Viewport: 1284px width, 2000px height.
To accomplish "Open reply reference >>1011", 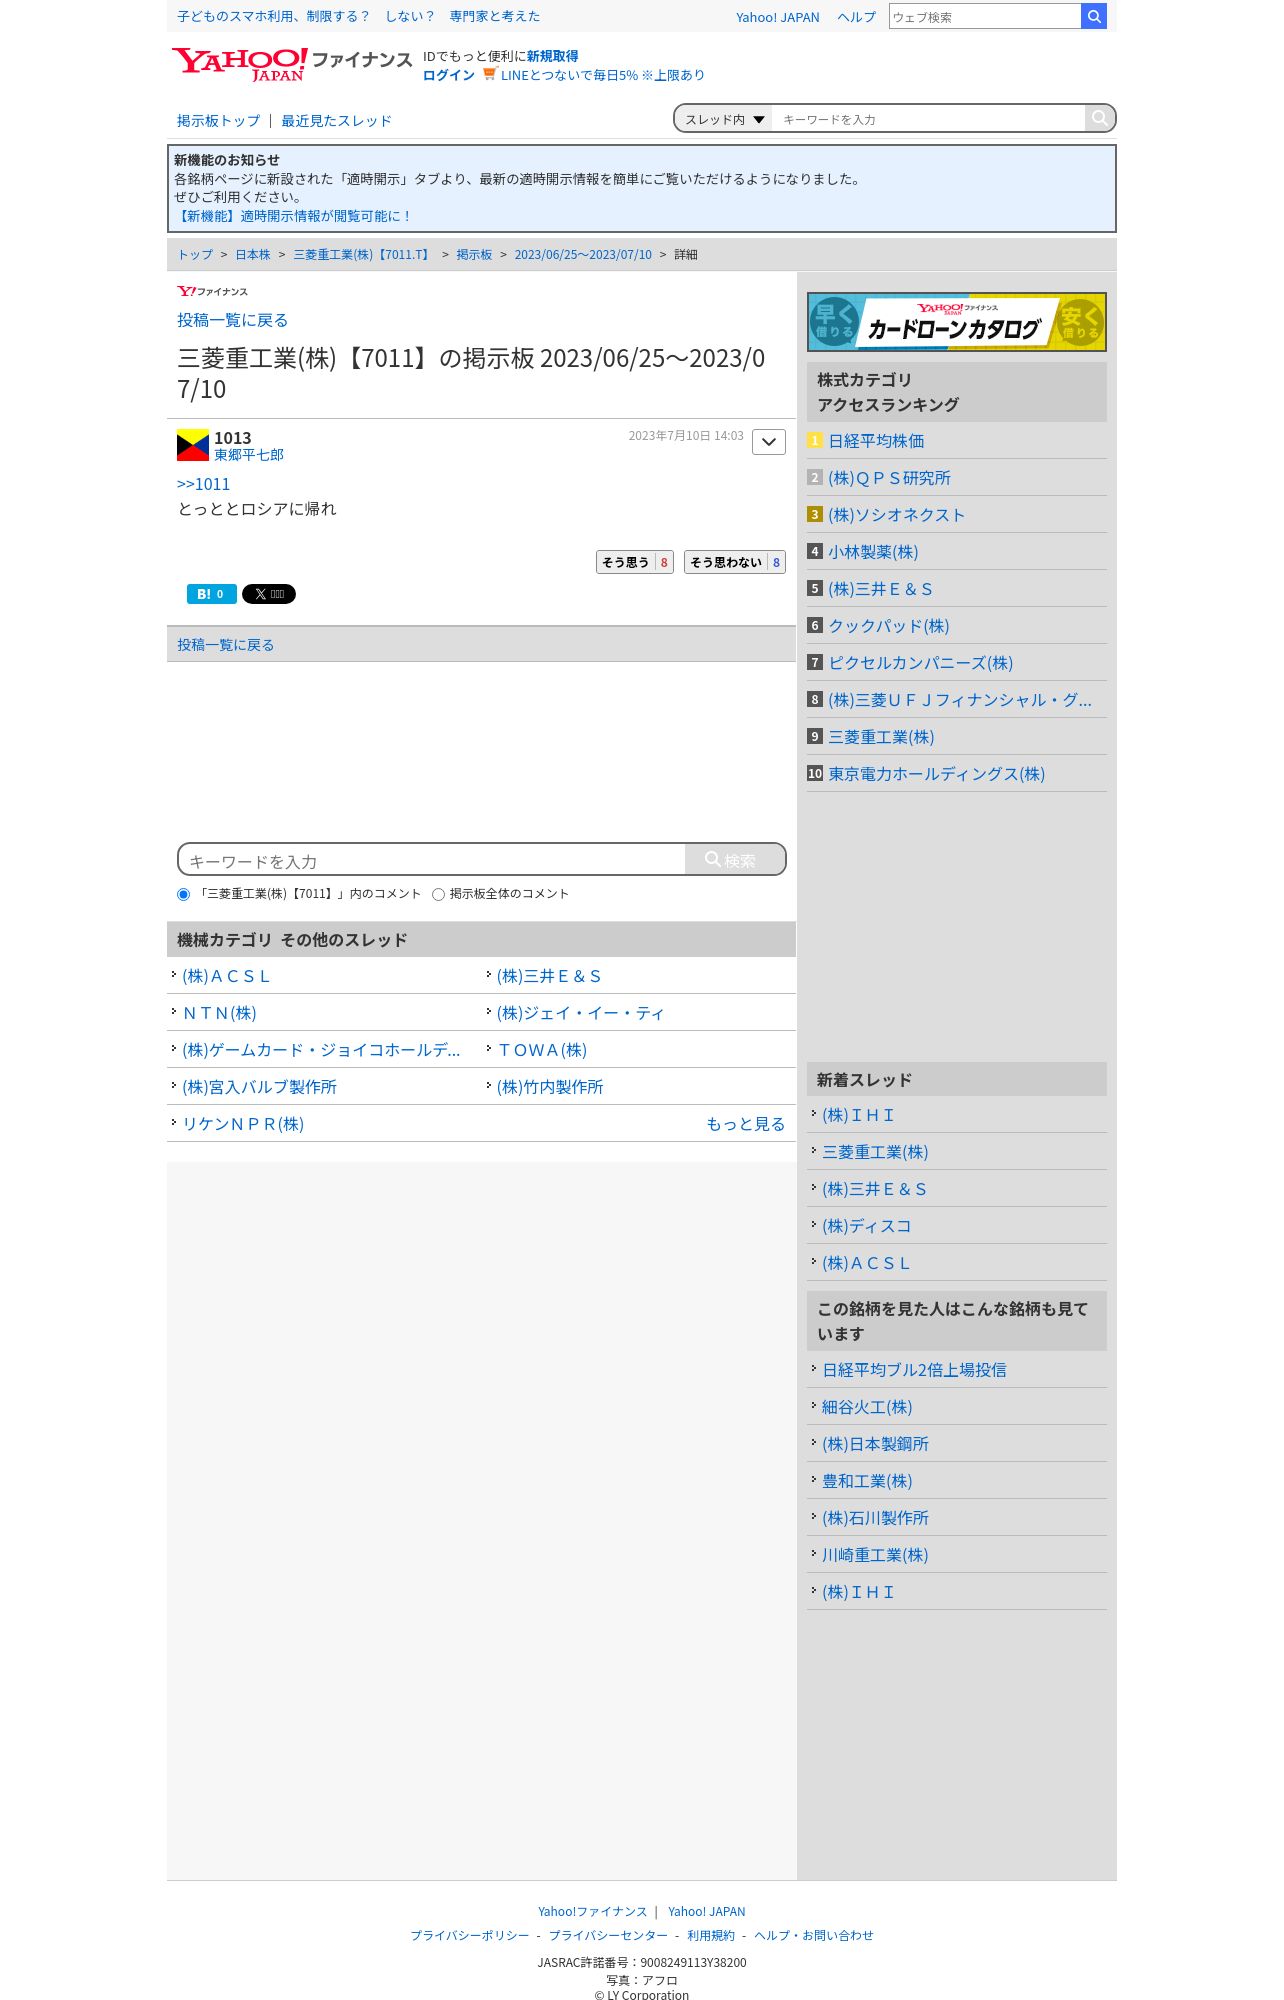I will tap(203, 484).
